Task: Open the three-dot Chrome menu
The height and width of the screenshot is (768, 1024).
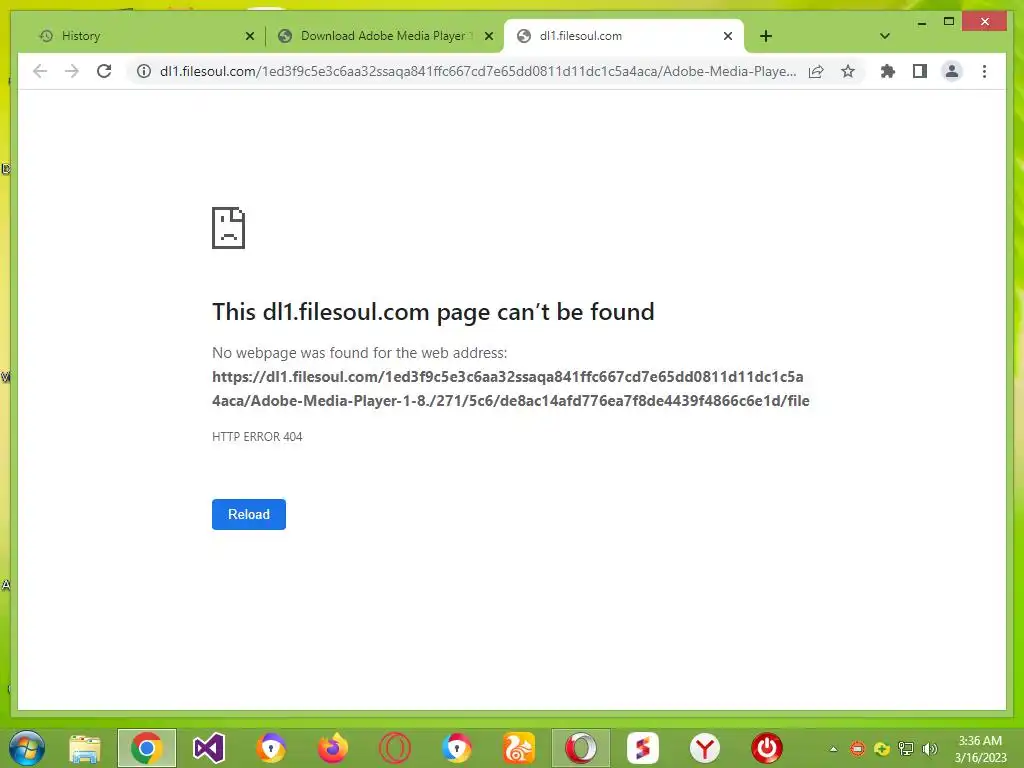Action: click(984, 71)
